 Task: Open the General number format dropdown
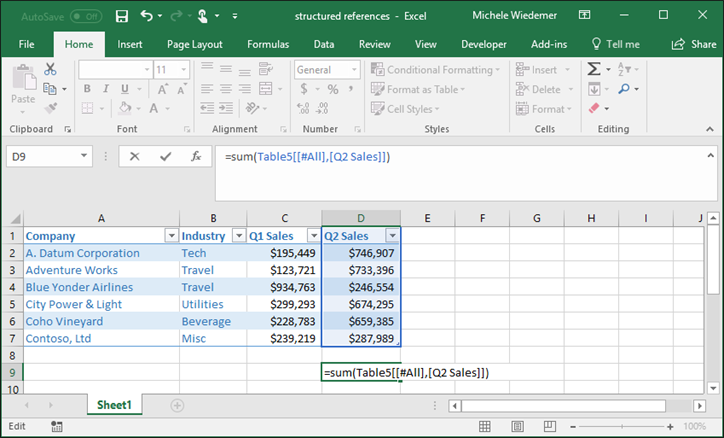[354, 70]
